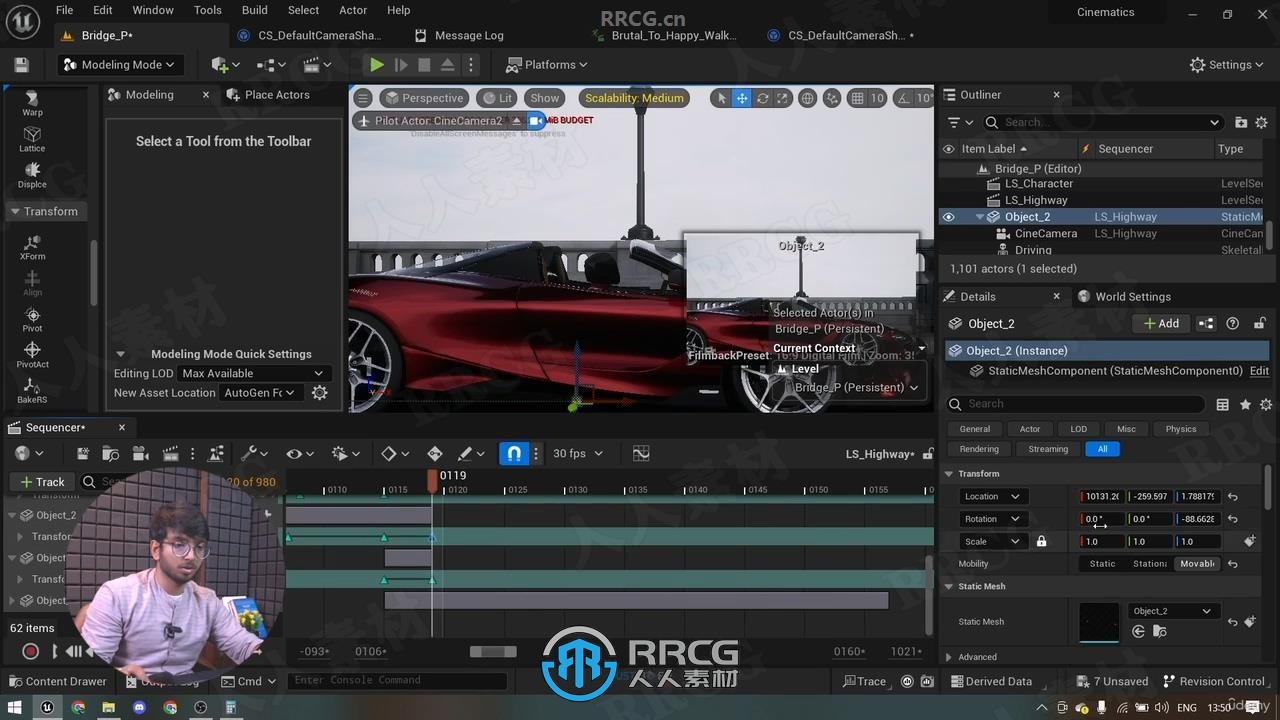Collapse the Transform section in Details

[949, 474]
